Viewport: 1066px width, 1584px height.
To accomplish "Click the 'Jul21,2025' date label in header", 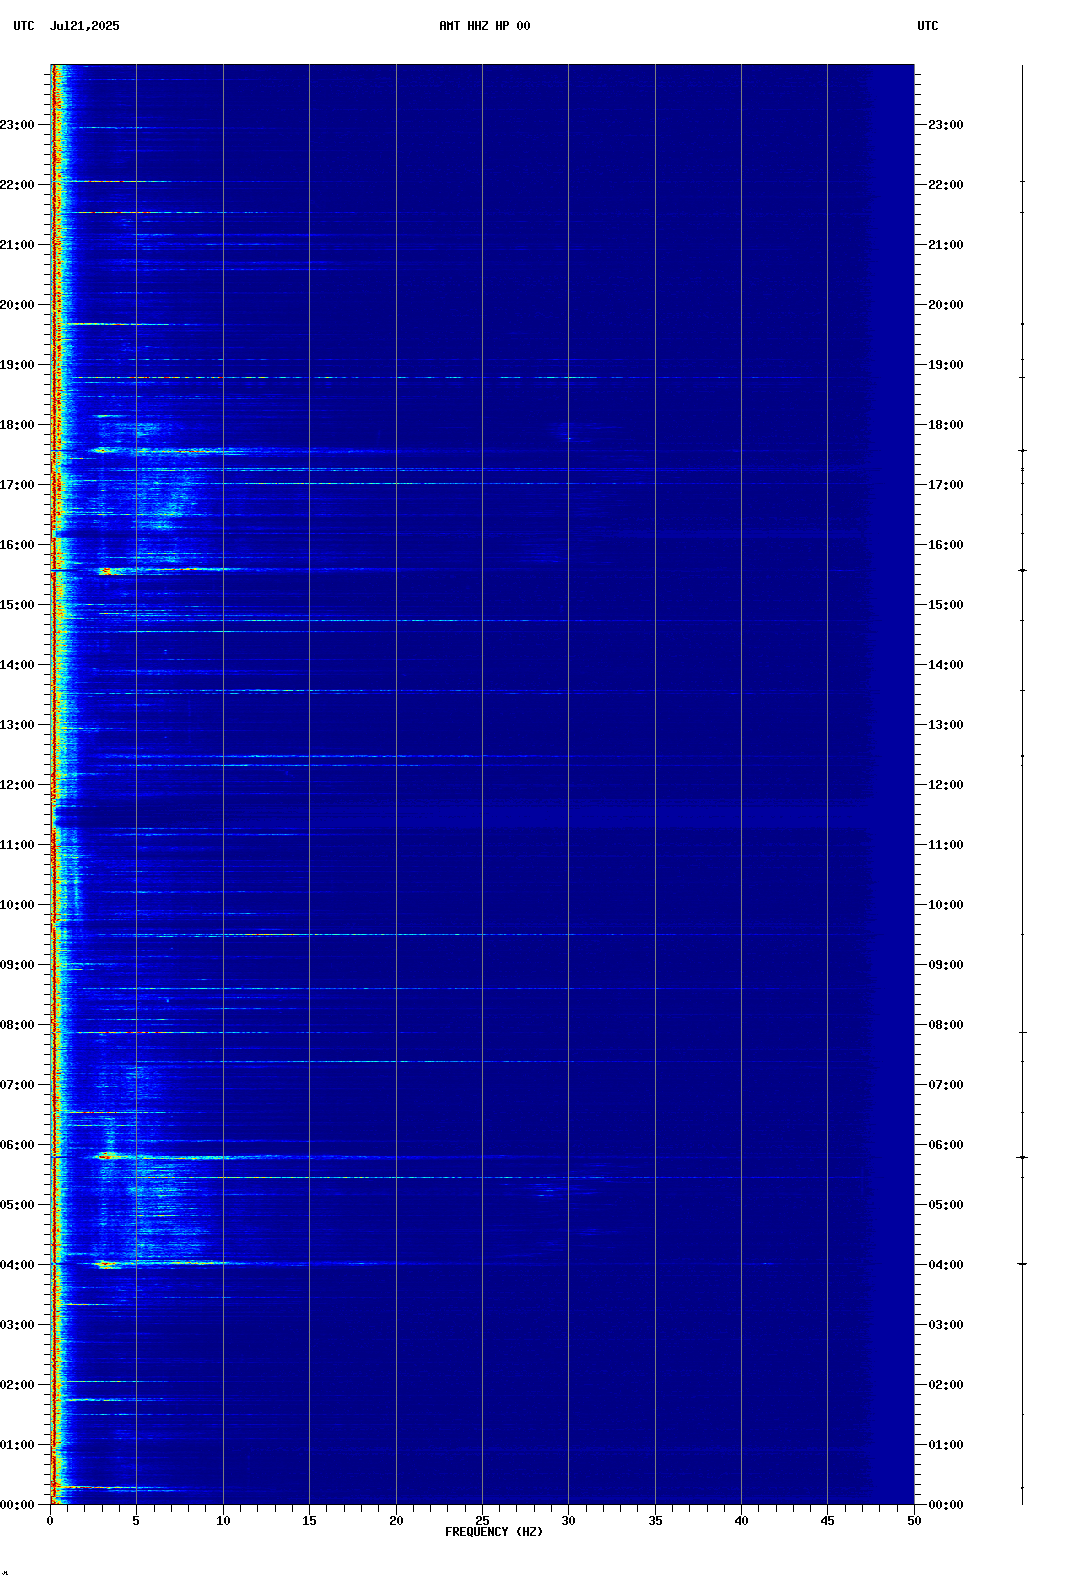I will tap(84, 26).
